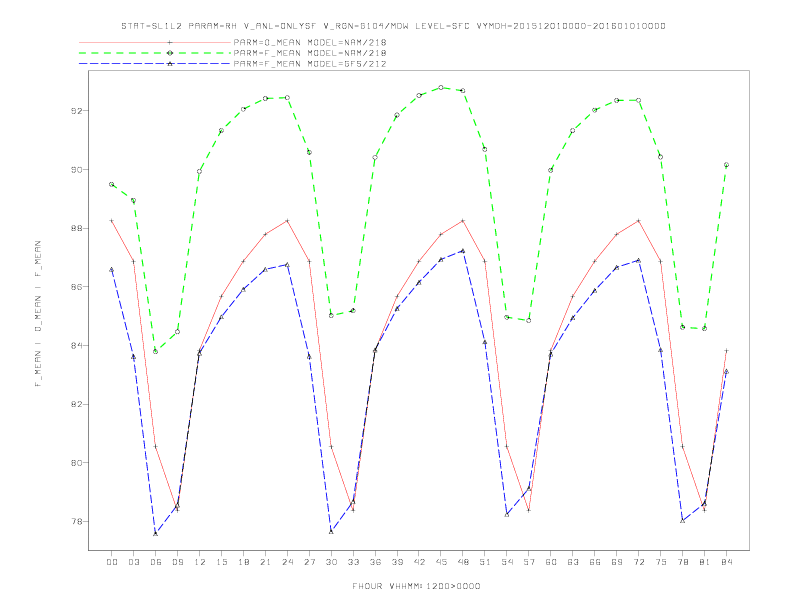Click the chart title beginning STAT=SL1L2 PARAM=RH
This screenshot has height=612, width=792.
(393, 26)
